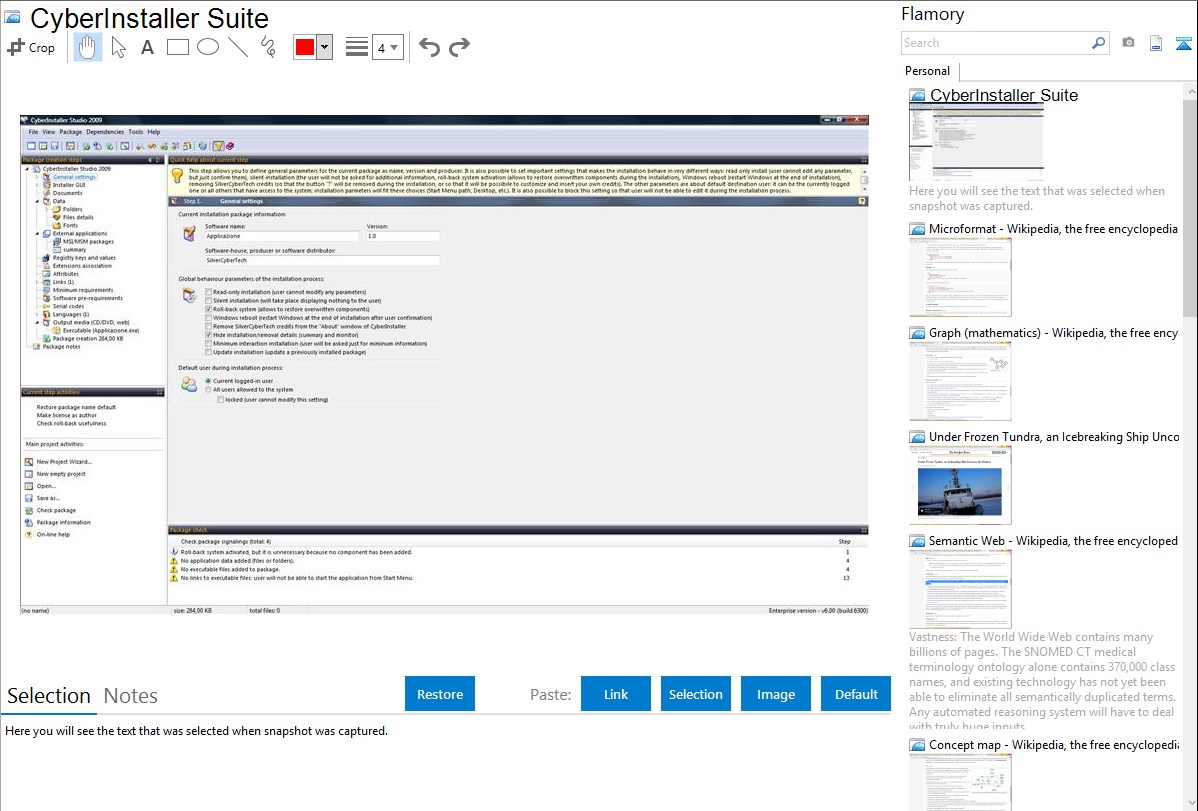Activate the hand pan tool
The image size is (1198, 811).
[x=88, y=47]
